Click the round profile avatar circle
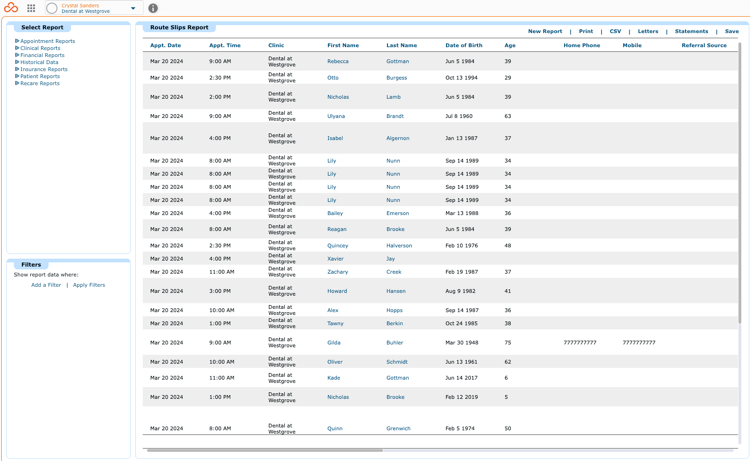Viewport: 750px width, 461px height. [52, 8]
